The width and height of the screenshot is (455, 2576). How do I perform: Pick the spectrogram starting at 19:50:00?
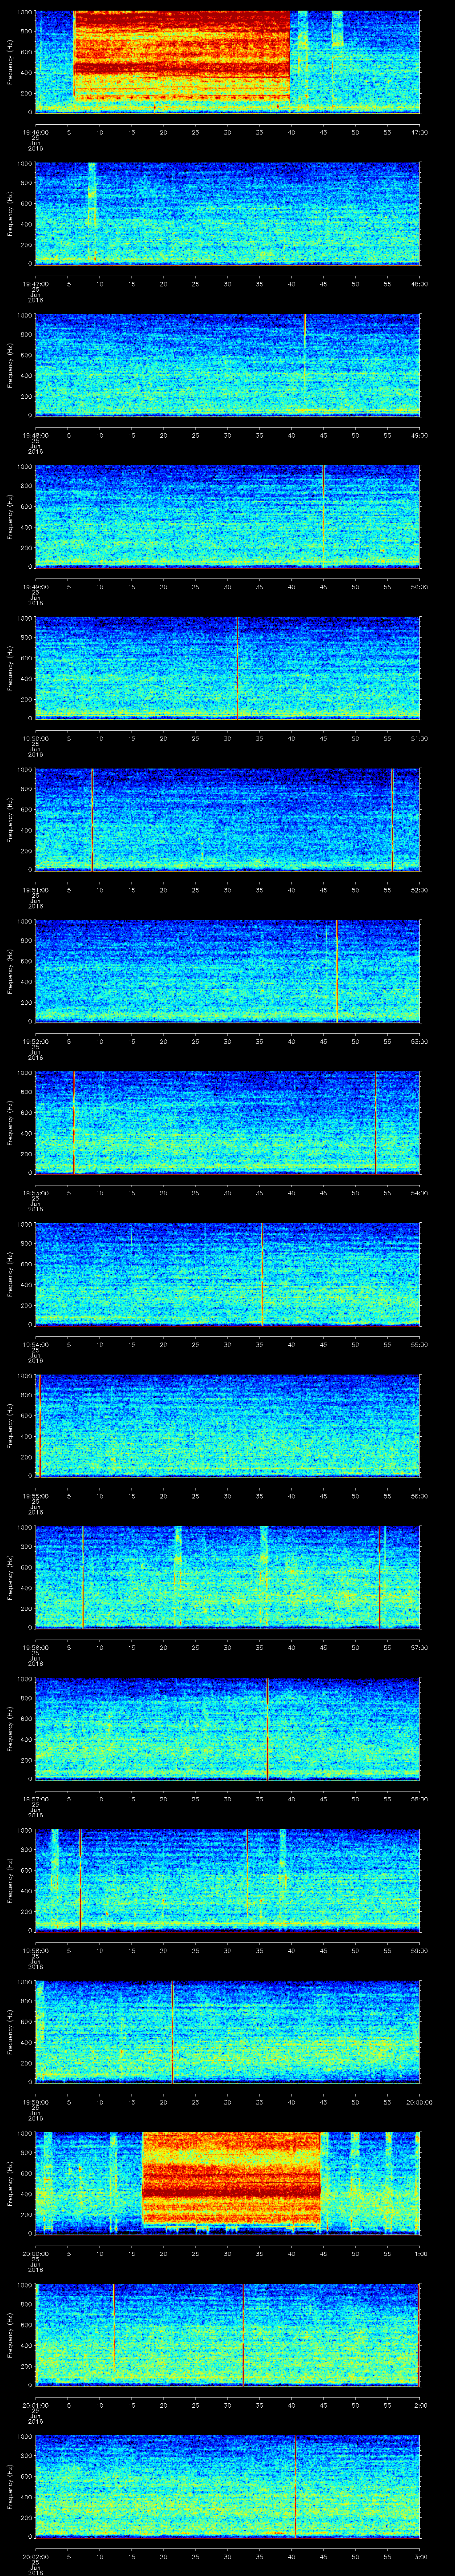pyautogui.click(x=228, y=669)
